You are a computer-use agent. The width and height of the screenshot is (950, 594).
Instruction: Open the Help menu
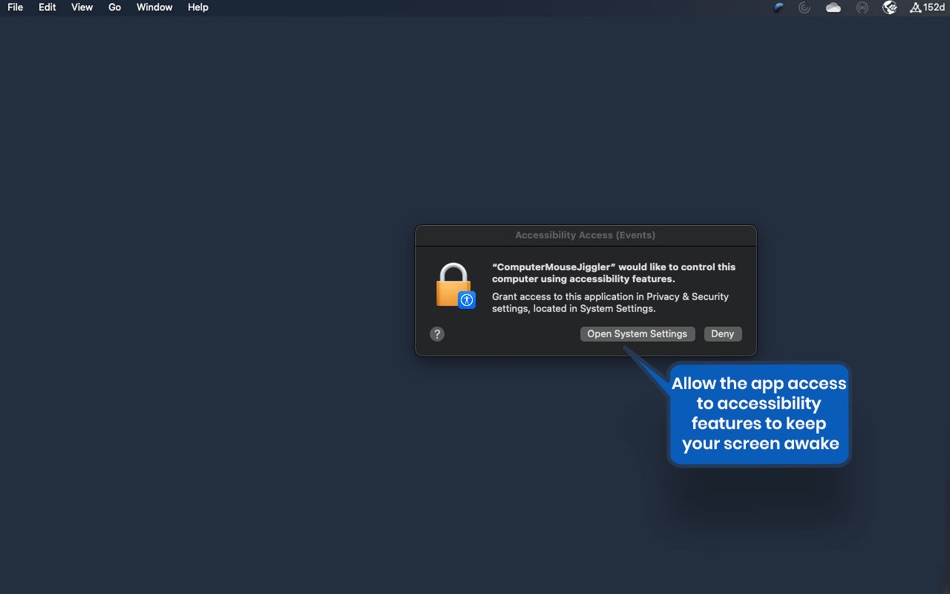198,7
